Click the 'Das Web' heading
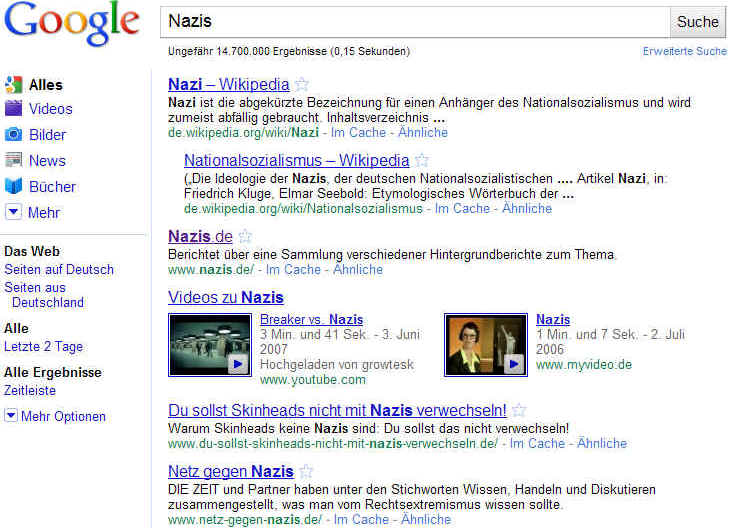The height and width of the screenshot is (528, 733). click(x=32, y=251)
